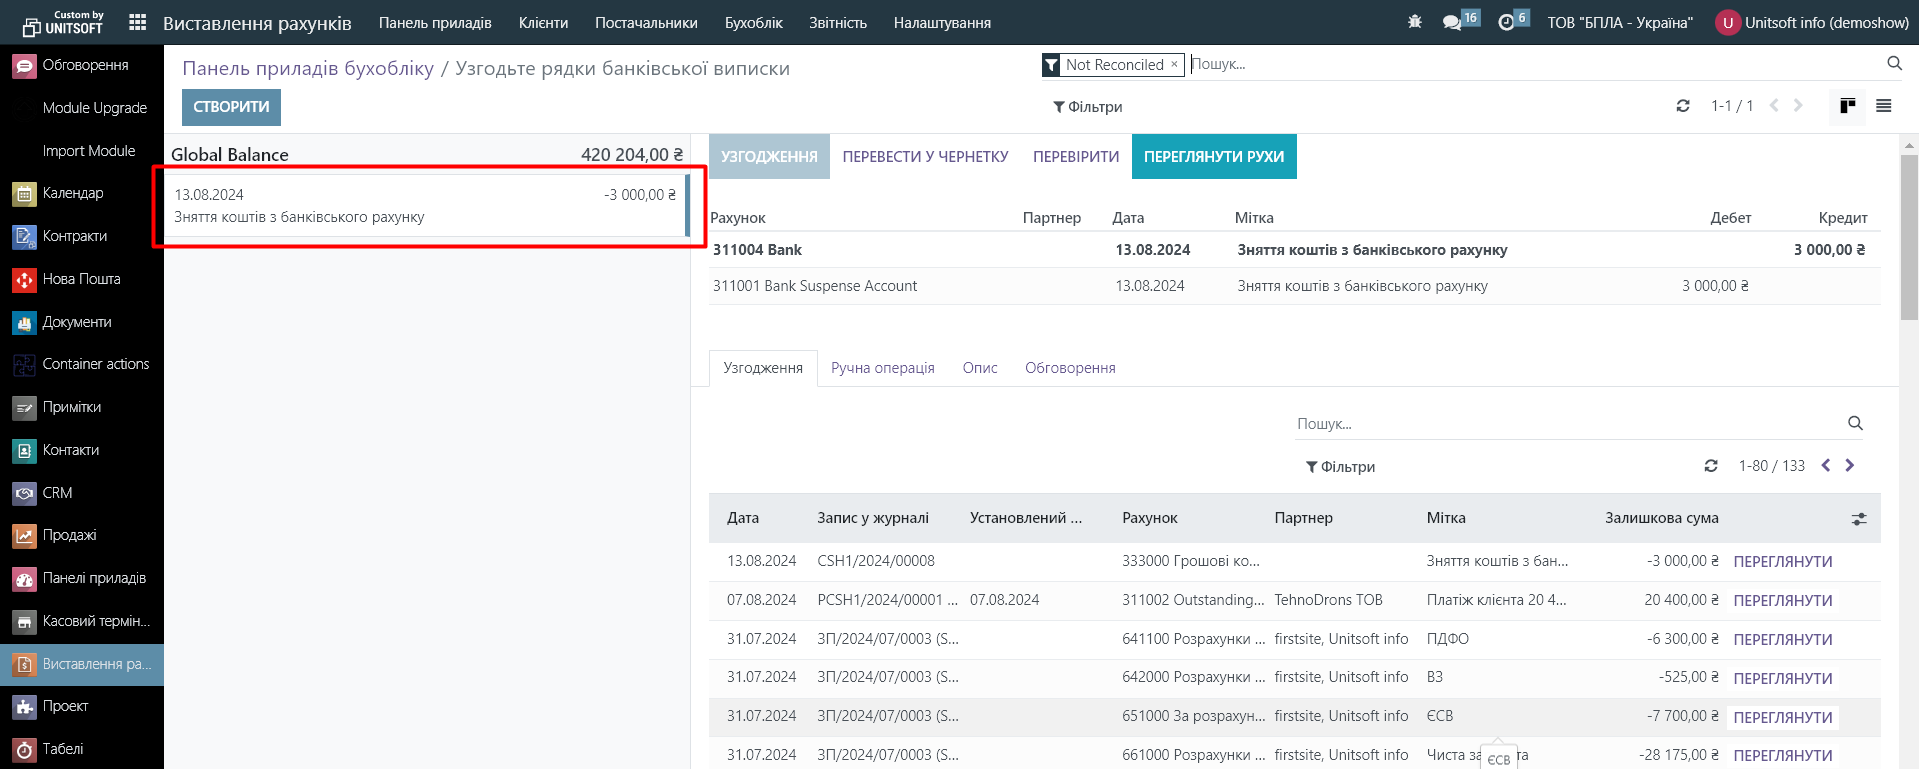Open the conversations chat icon with badge 16
The image size is (1919, 769).
[x=1452, y=22]
